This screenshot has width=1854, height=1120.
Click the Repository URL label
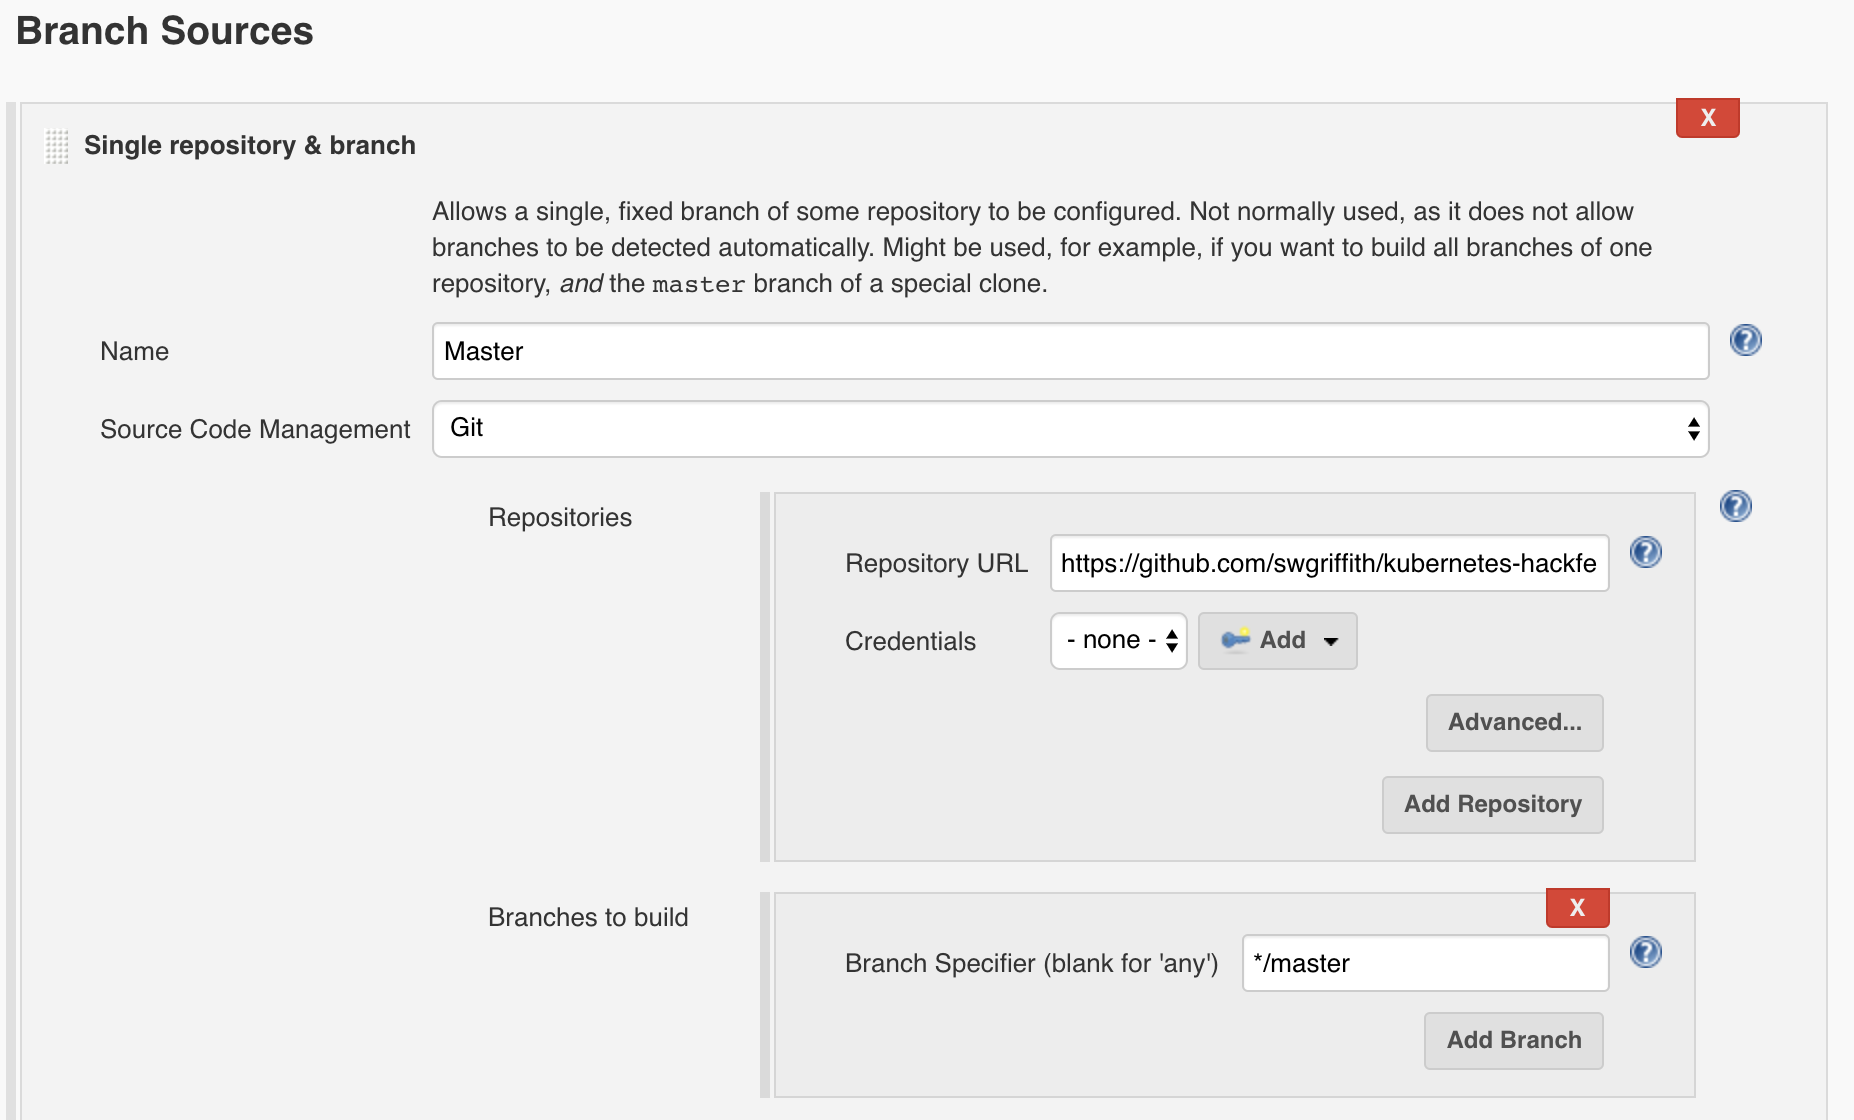click(936, 563)
